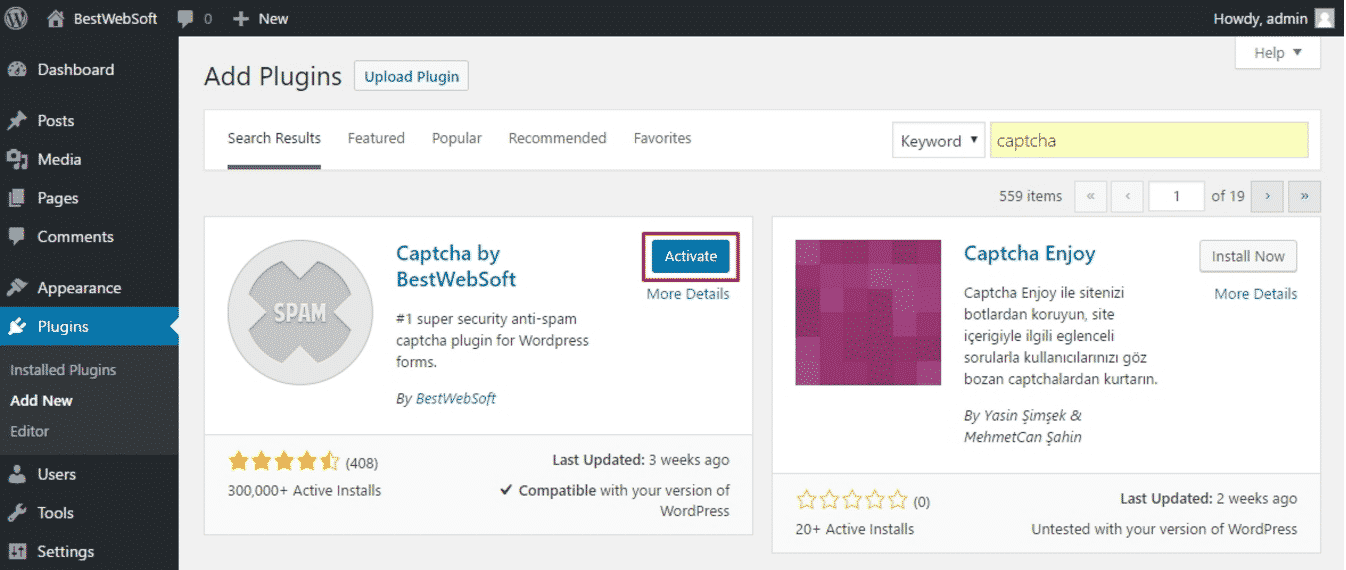Screen dimensions: 1346x570
Task: Open the Captcha SPAM plugin icon
Action: click(300, 313)
